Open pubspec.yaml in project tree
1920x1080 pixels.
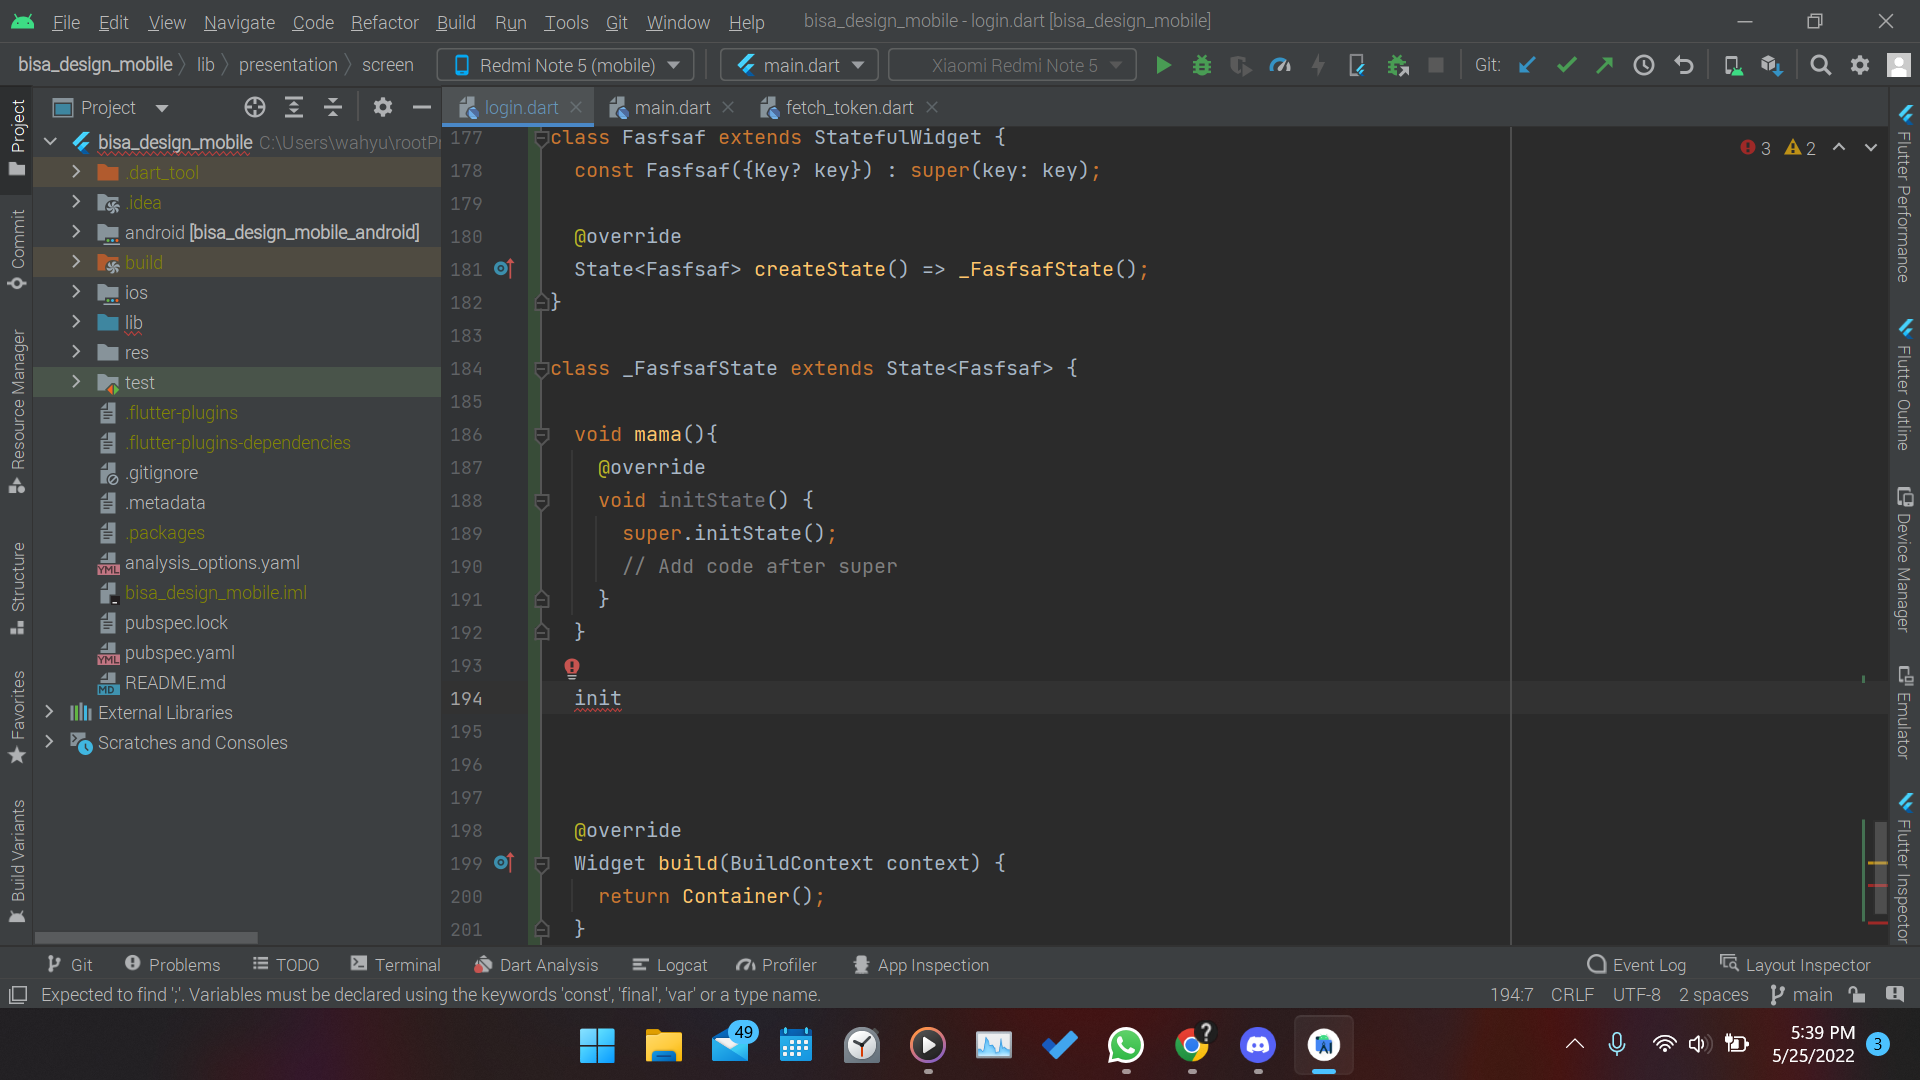click(x=180, y=652)
